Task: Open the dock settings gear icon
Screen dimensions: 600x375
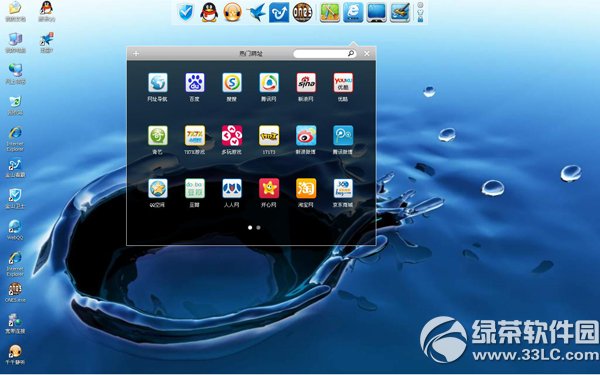Action: click(x=420, y=5)
